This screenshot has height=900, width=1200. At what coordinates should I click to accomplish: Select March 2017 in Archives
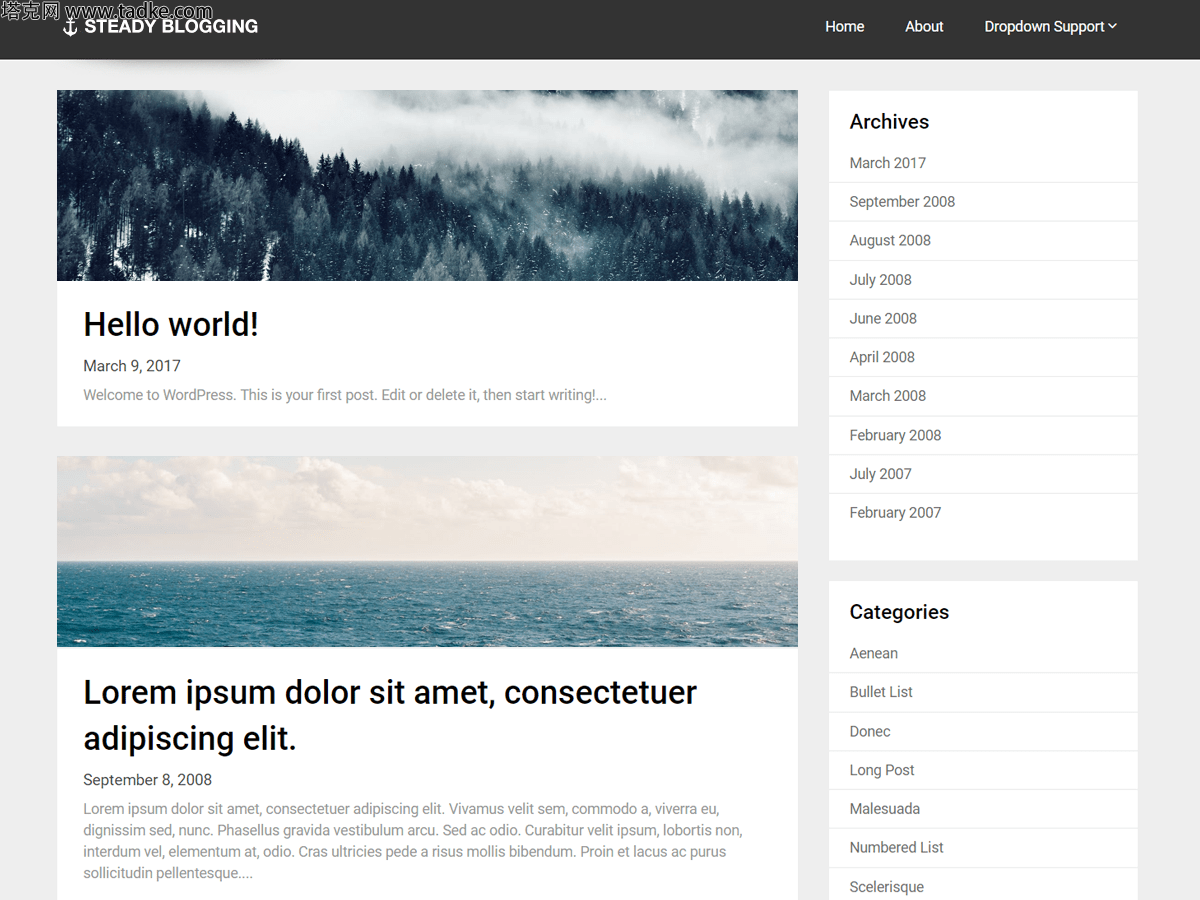tap(887, 163)
